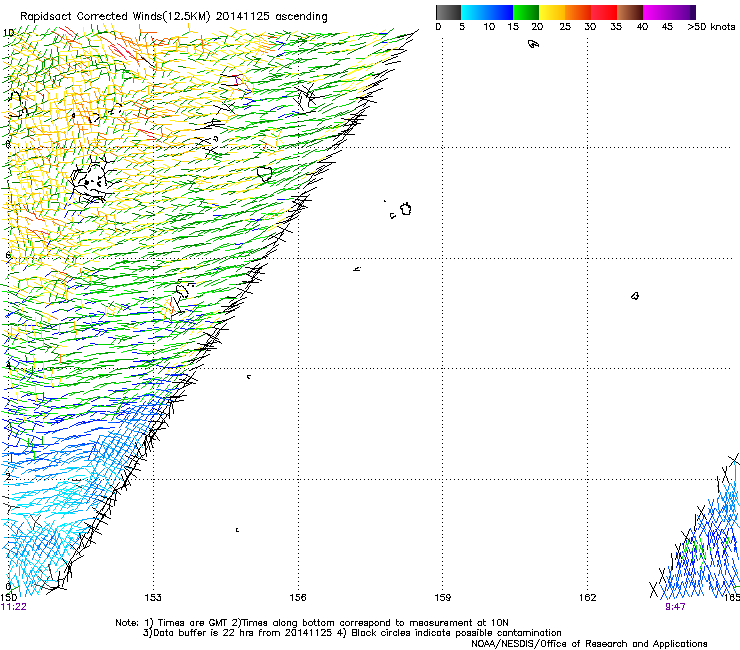The image size is (740, 650).
Task: Click the '45' label under the color bar
Action: tap(667, 27)
